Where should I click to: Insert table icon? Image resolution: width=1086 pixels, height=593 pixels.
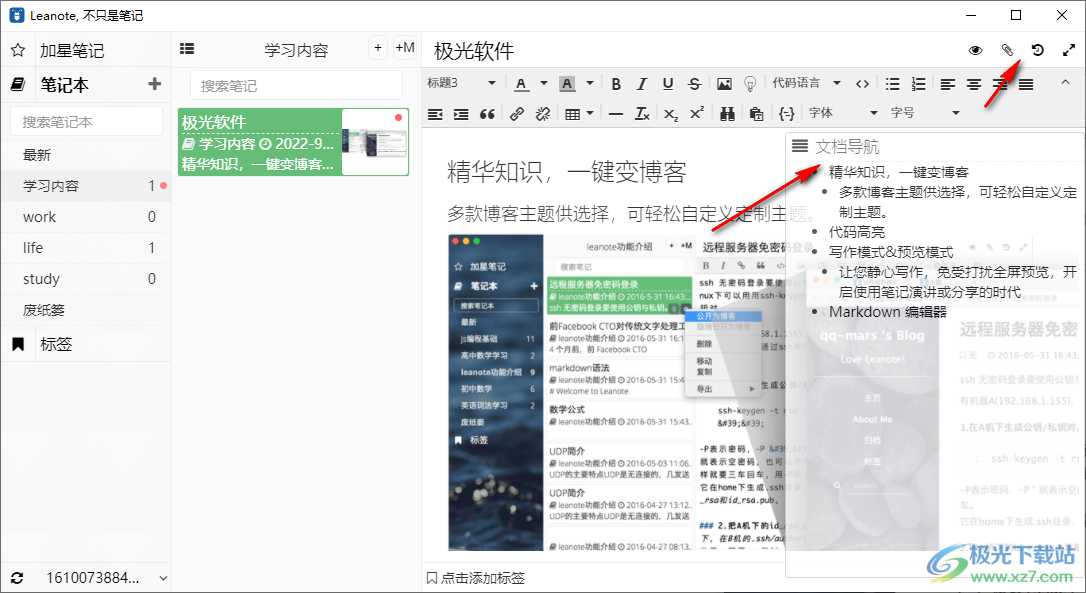coord(573,114)
